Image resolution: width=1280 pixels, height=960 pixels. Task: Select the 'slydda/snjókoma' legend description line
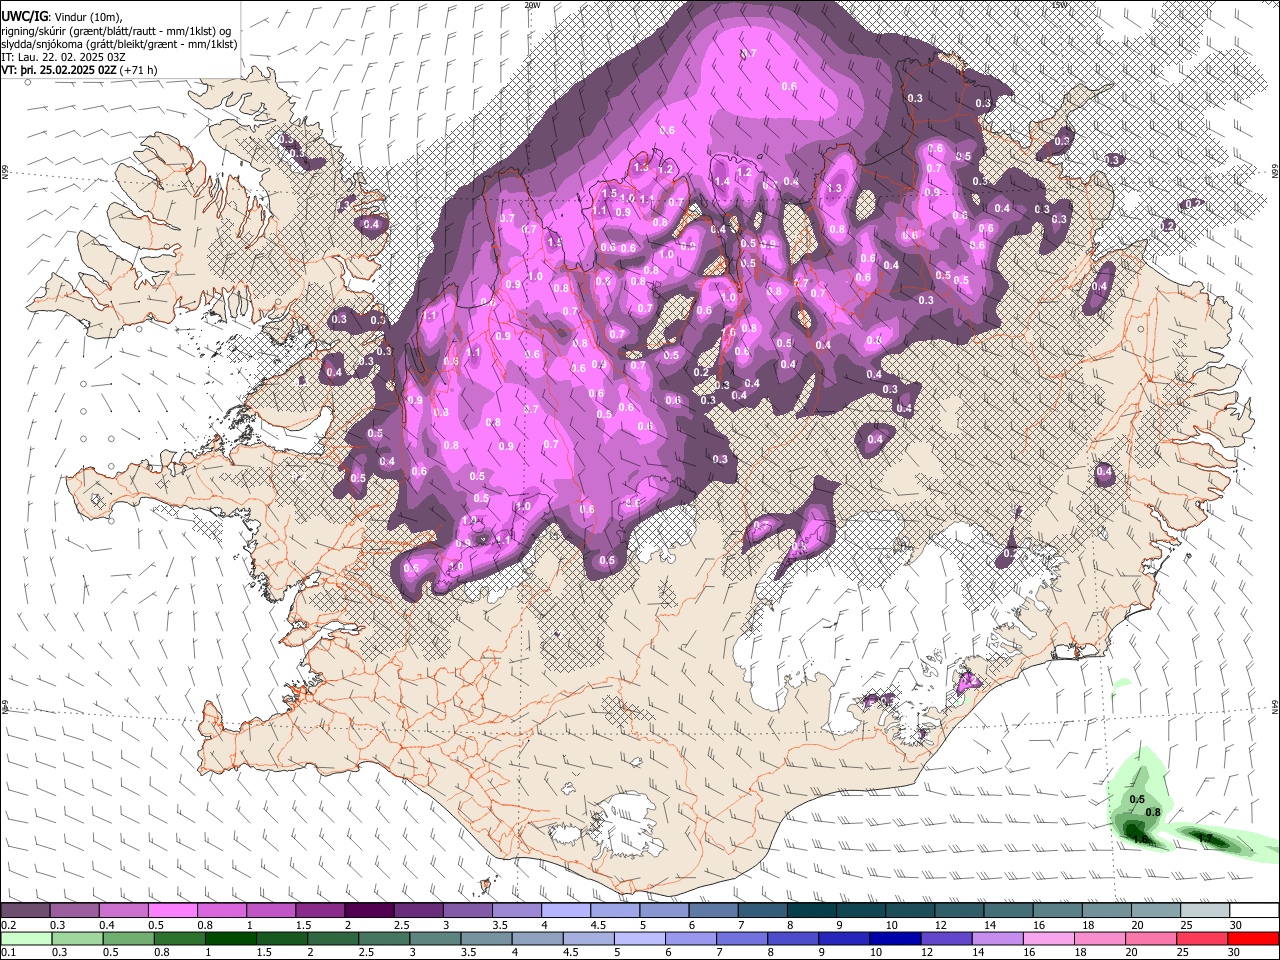coord(119,45)
